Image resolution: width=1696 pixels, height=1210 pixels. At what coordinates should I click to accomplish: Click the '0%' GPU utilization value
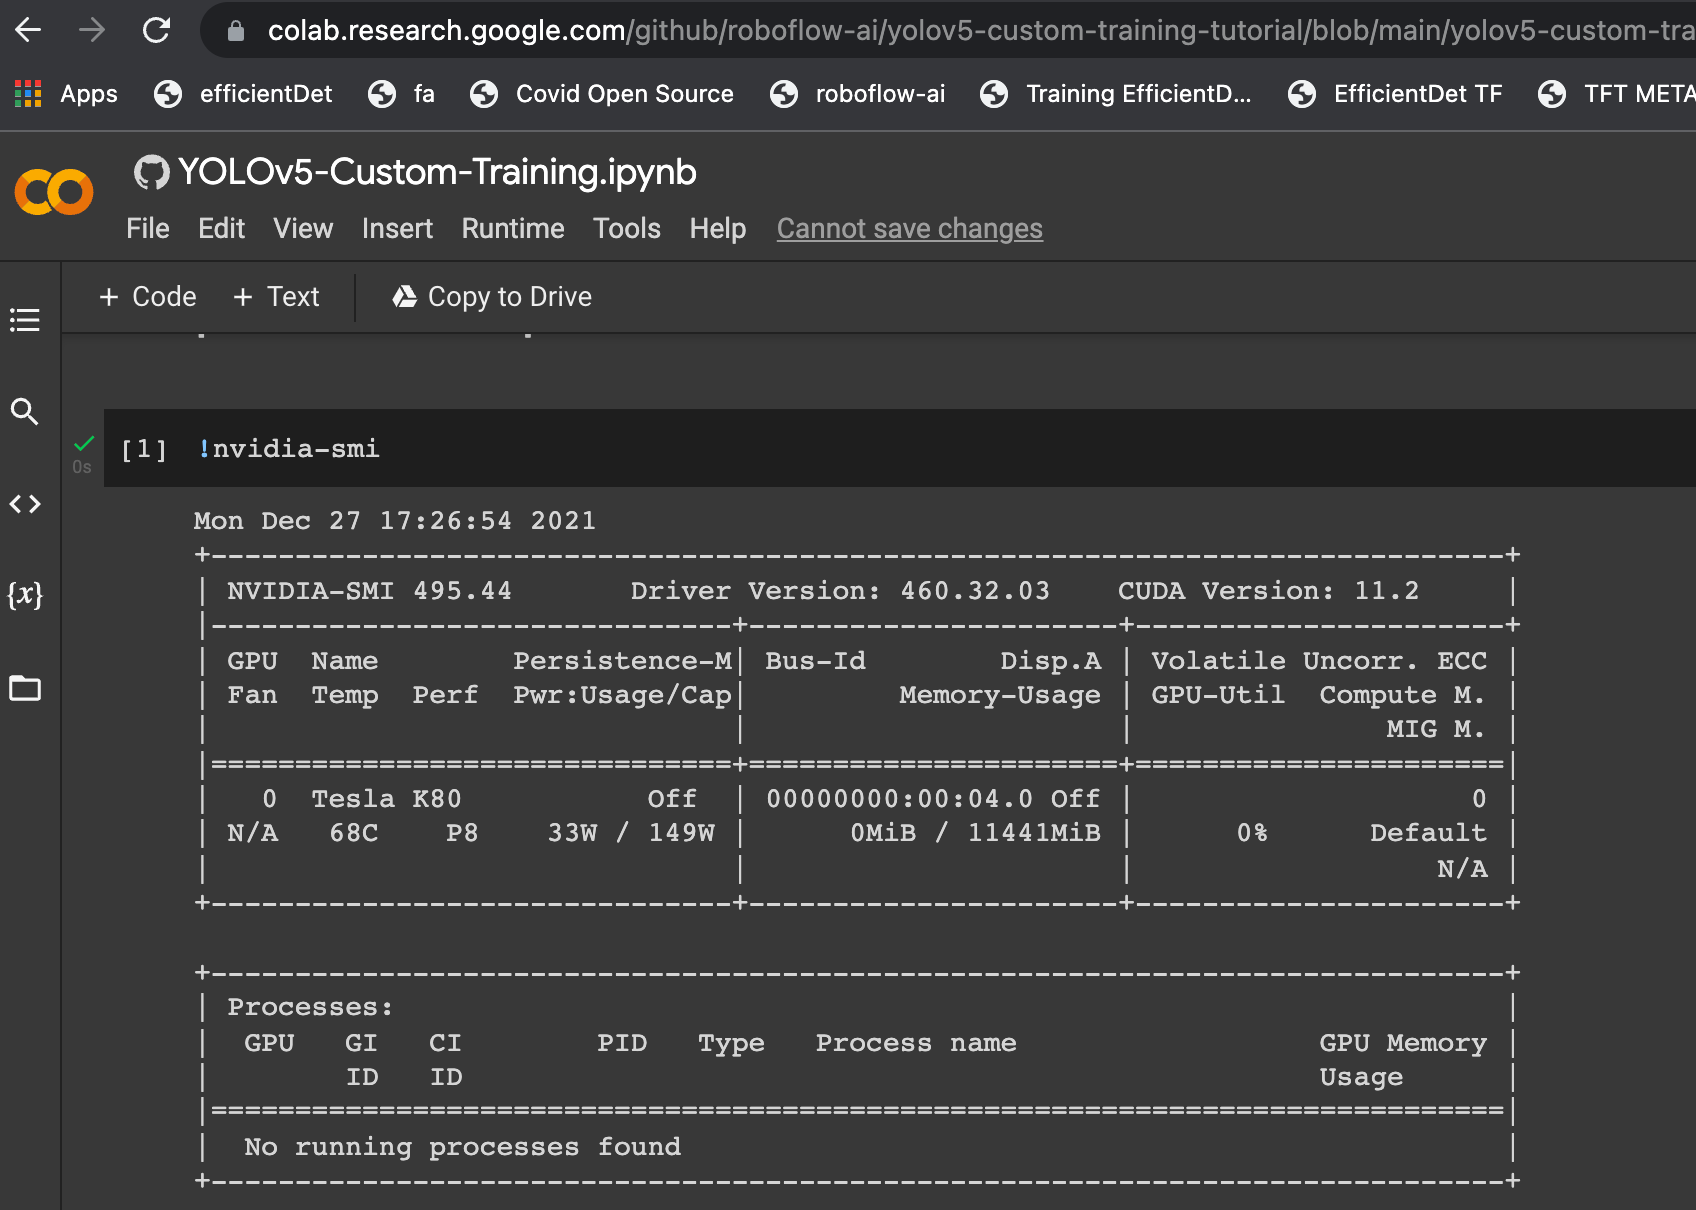[1252, 833]
